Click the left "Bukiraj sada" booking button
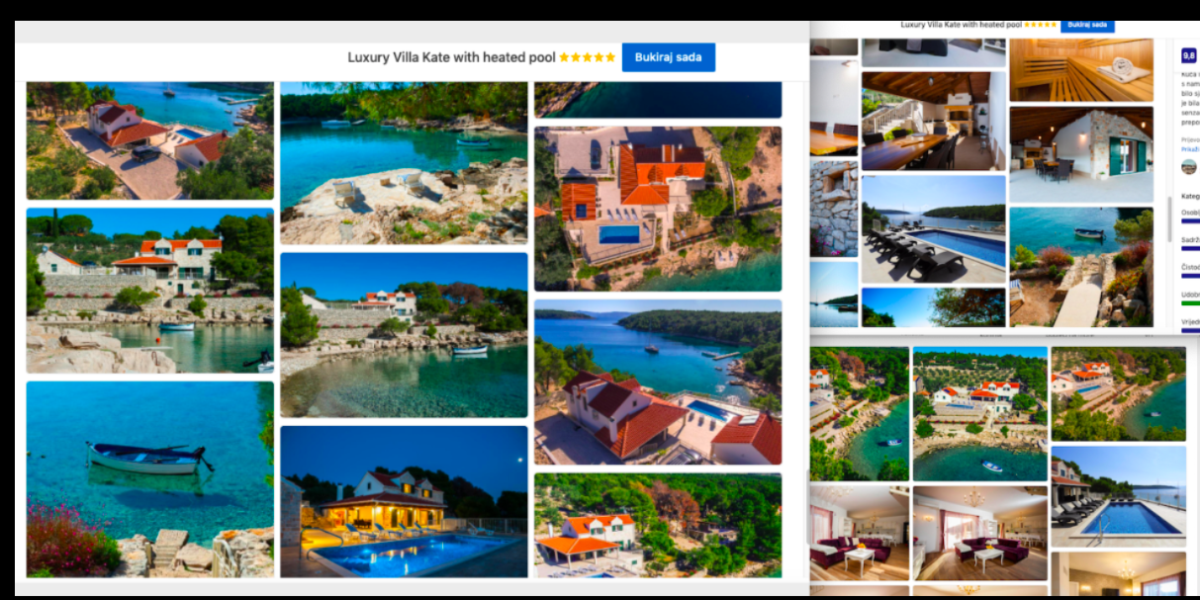This screenshot has width=1200, height=600. 668,57
